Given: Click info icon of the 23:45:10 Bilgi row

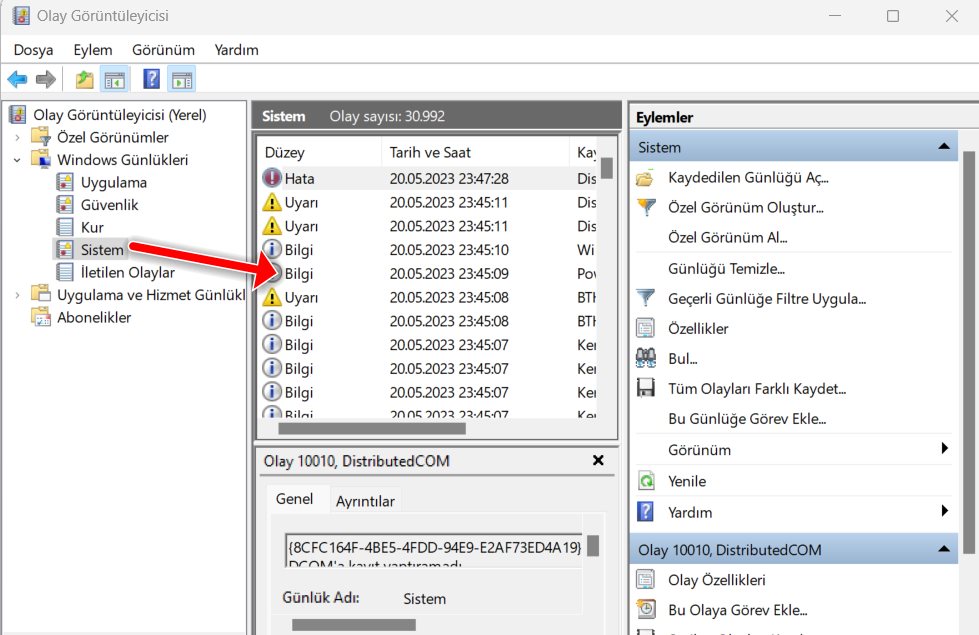Looking at the screenshot, I should (272, 249).
